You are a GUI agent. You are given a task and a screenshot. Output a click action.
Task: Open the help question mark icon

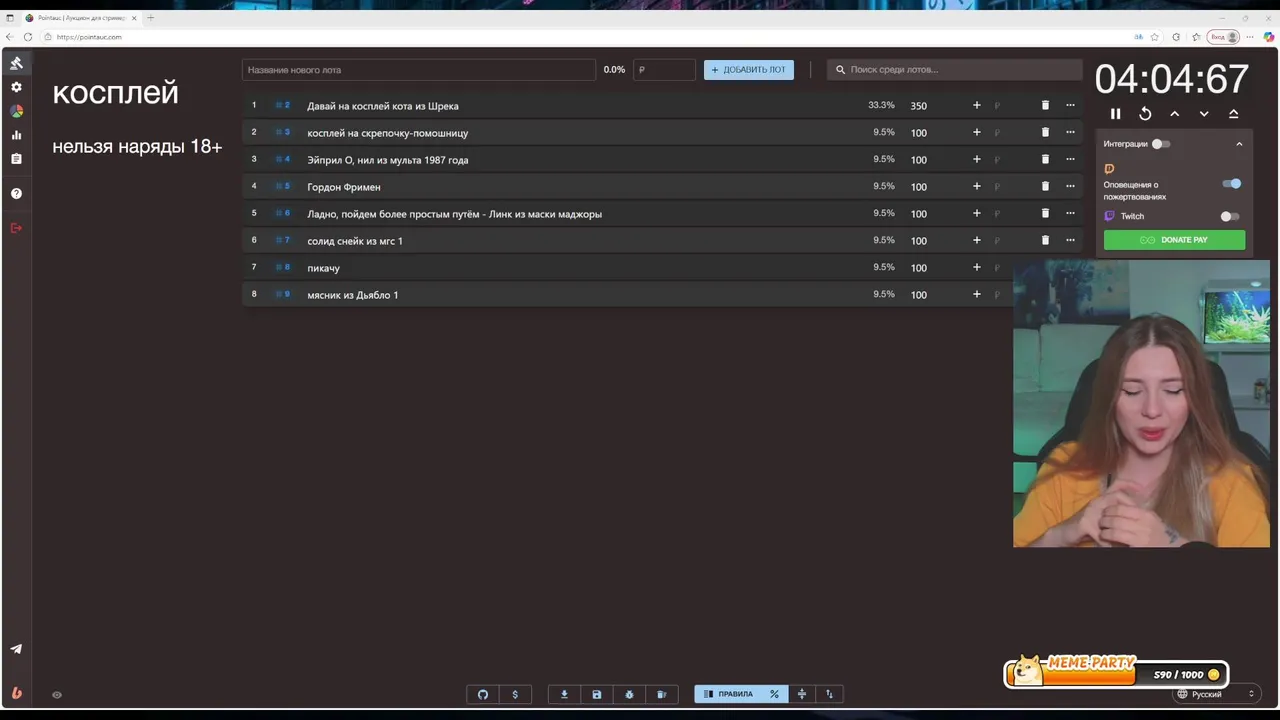click(x=16, y=193)
